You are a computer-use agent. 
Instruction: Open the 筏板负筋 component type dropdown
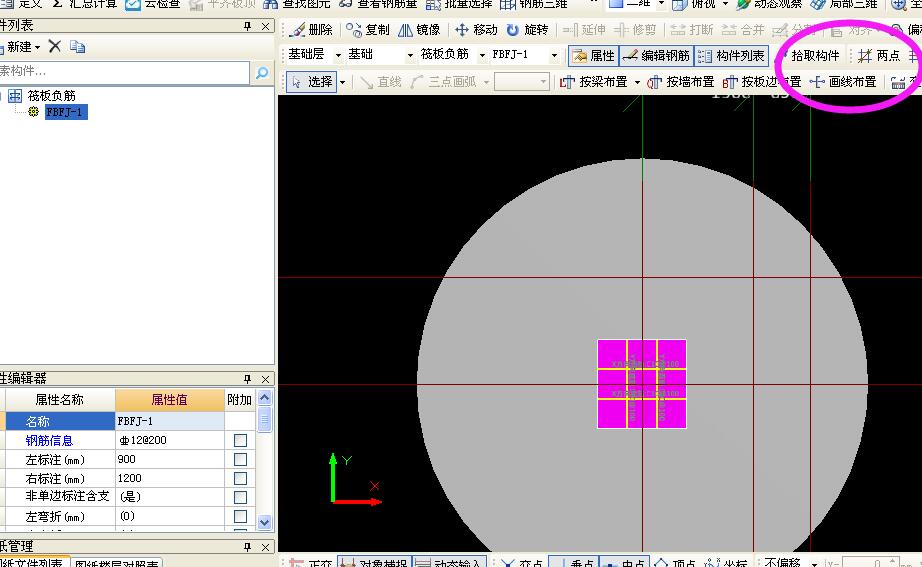click(482, 55)
